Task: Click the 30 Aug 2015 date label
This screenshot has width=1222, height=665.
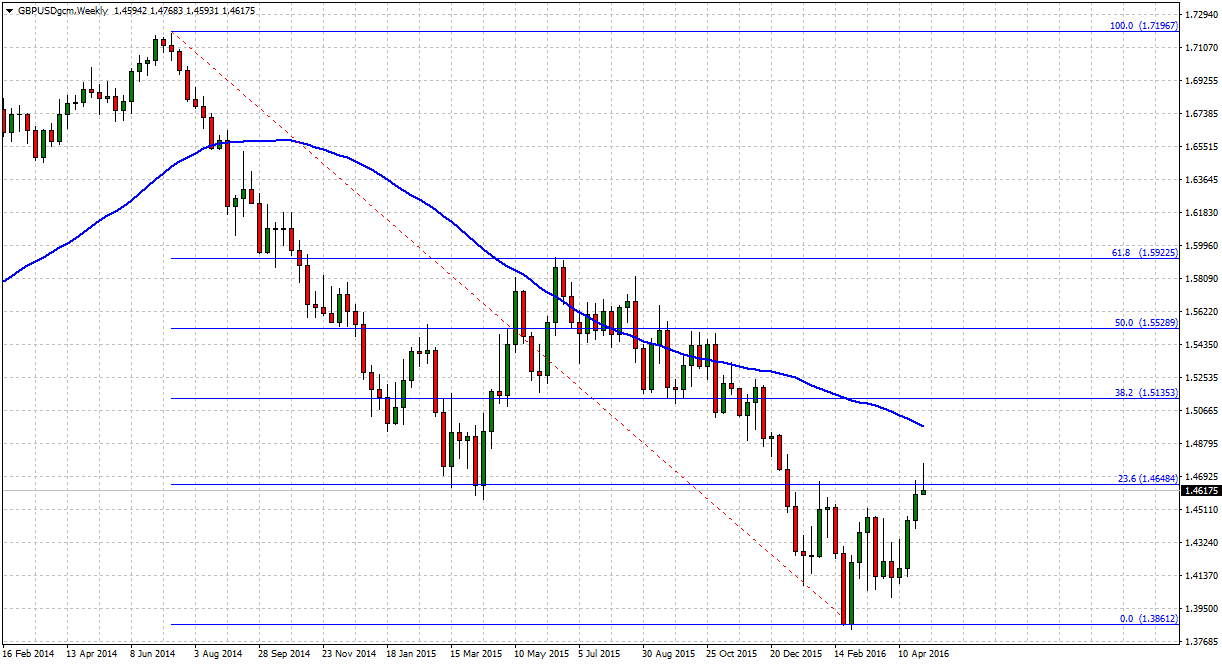Action: (x=668, y=653)
